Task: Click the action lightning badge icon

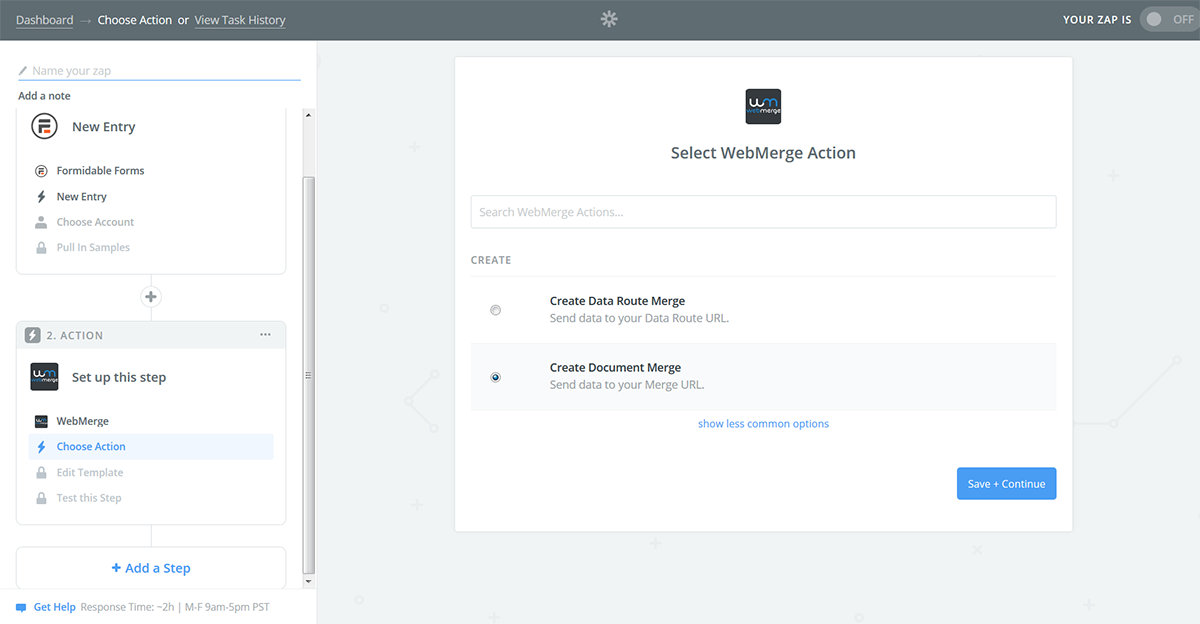Action: (x=33, y=335)
